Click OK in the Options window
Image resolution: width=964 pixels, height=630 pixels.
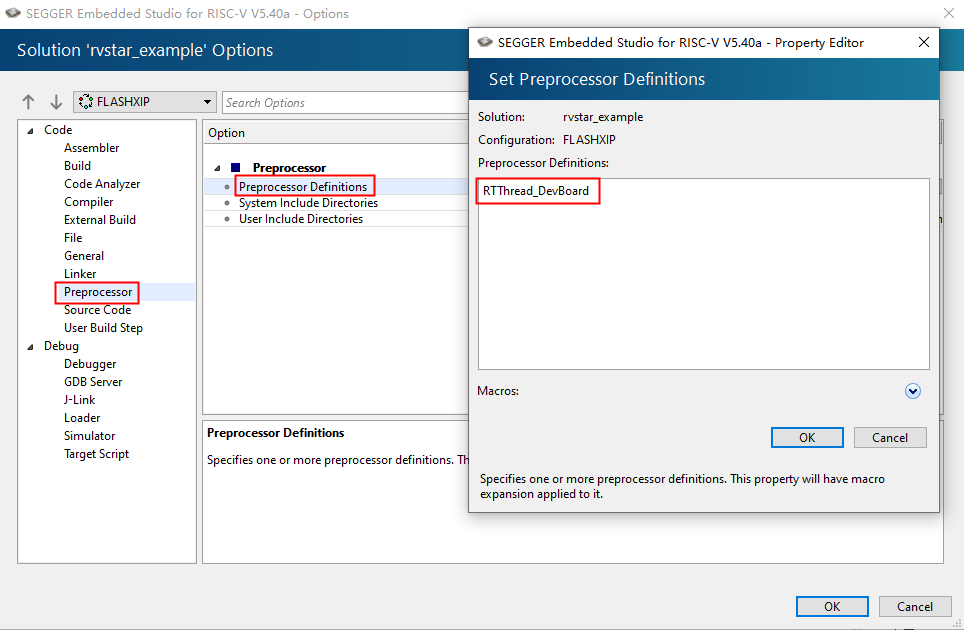coord(832,607)
